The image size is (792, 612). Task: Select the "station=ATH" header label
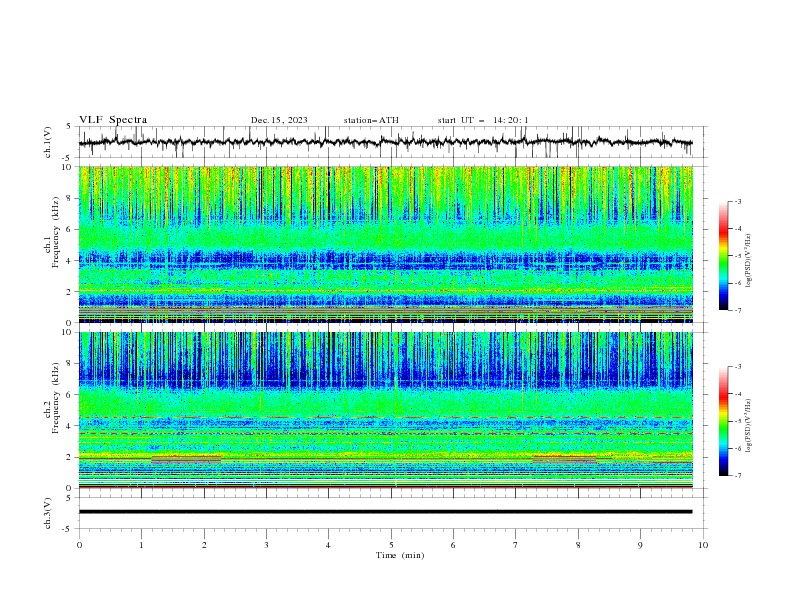[x=371, y=120]
